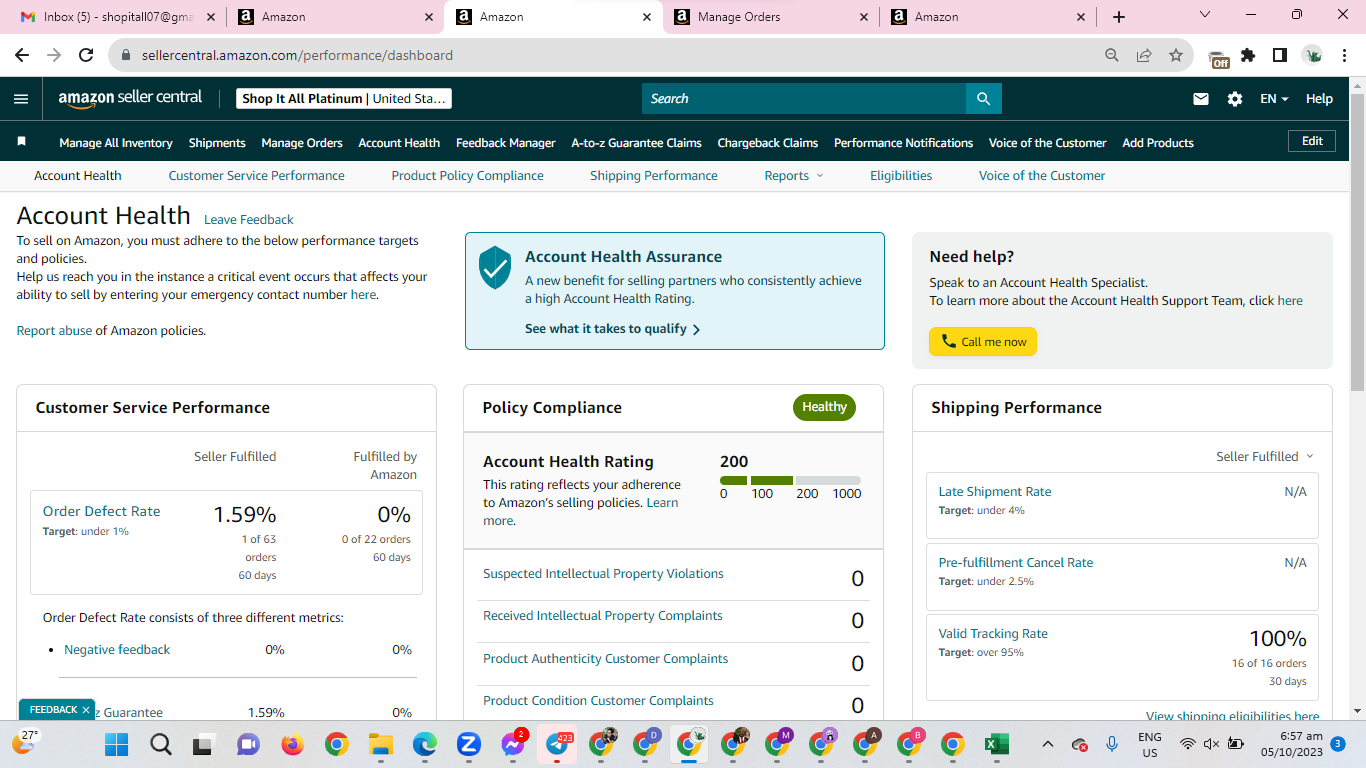Open the Chrome profile avatar
Viewport: 1366px width, 768px height.
[1312, 56]
